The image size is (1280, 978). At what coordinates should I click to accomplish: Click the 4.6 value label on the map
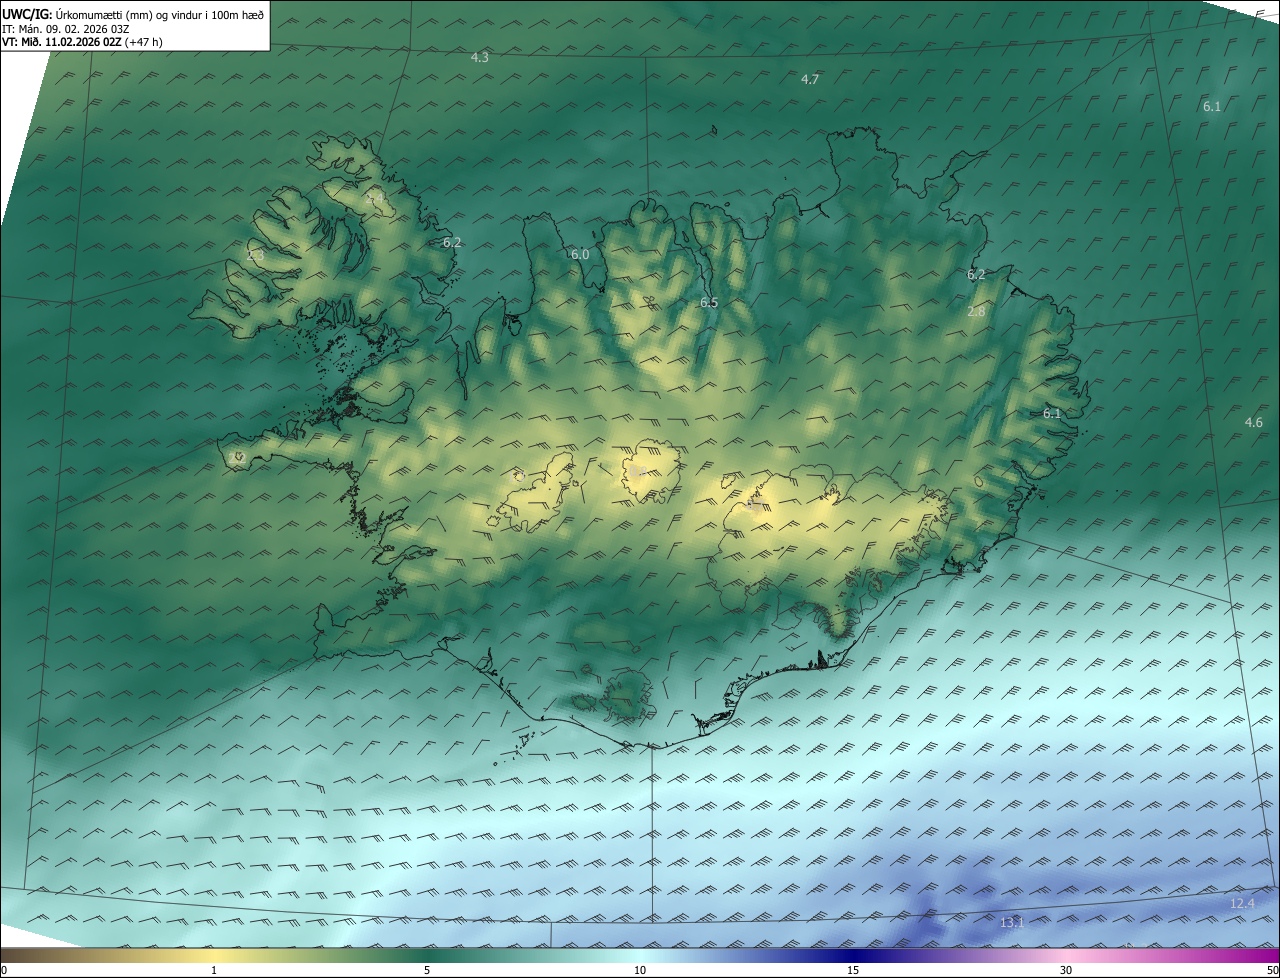pos(1253,423)
